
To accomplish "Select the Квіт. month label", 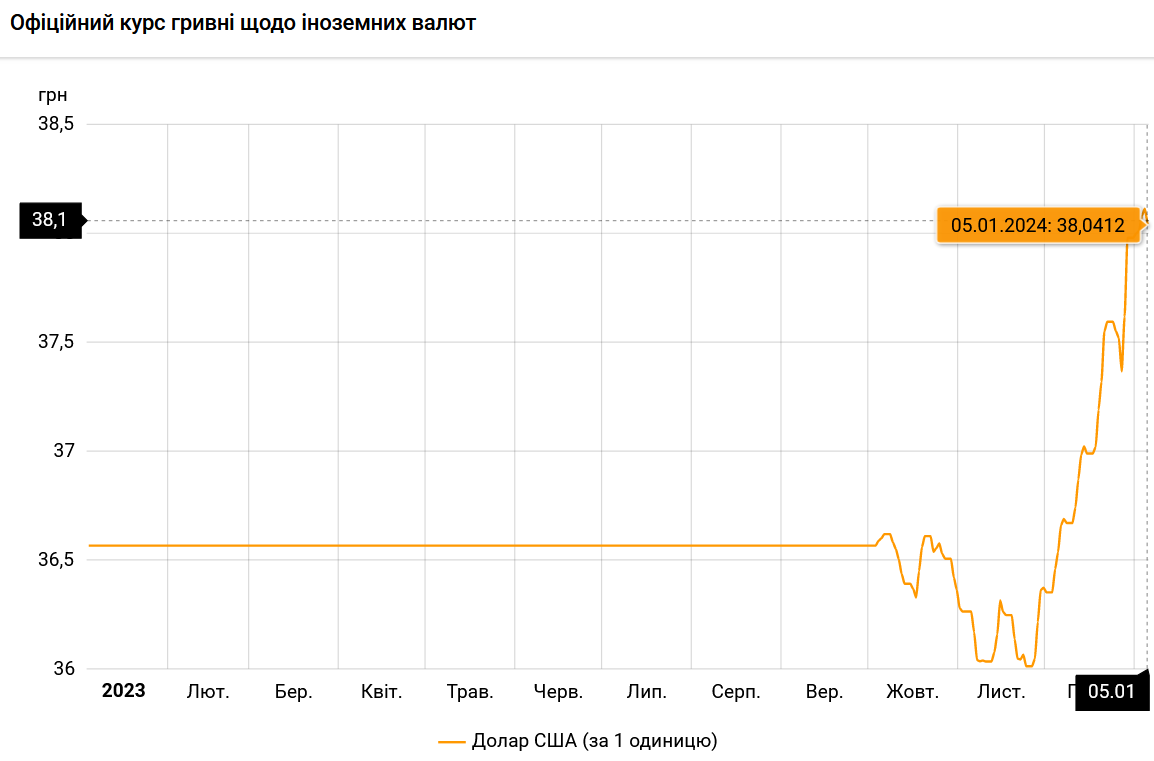I will tap(382, 692).
